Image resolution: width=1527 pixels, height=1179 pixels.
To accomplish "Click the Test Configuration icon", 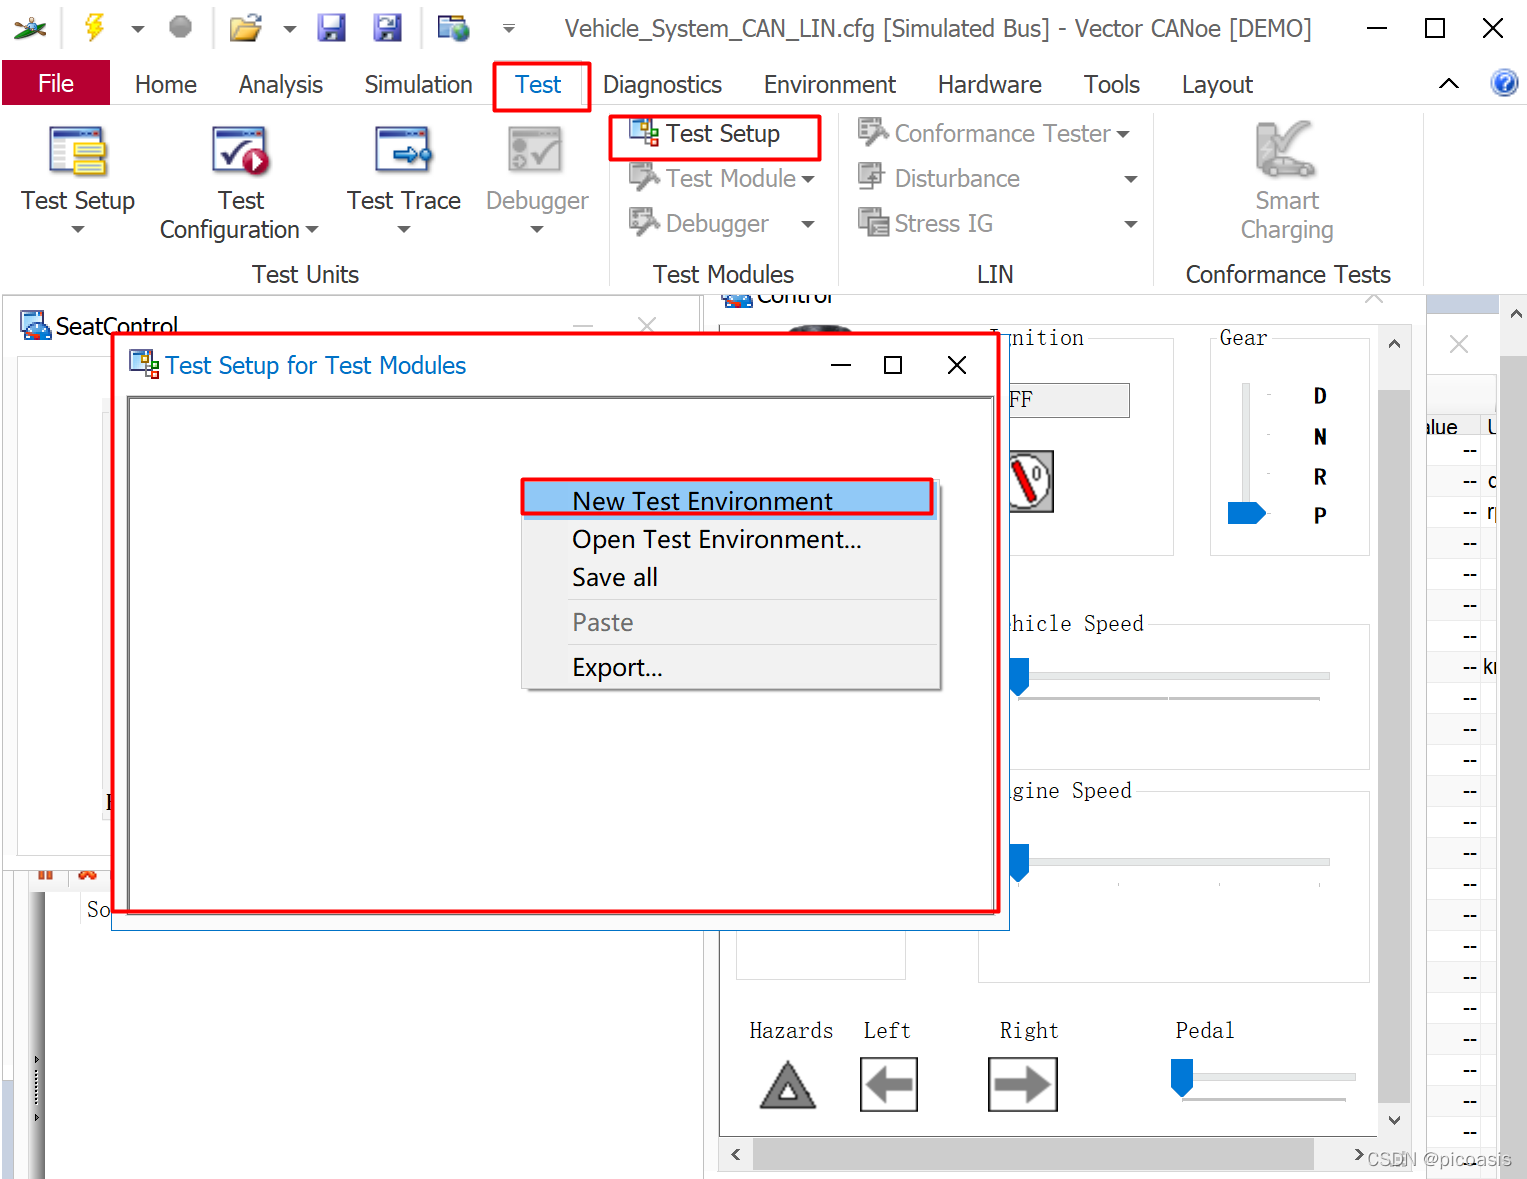I will 240,152.
